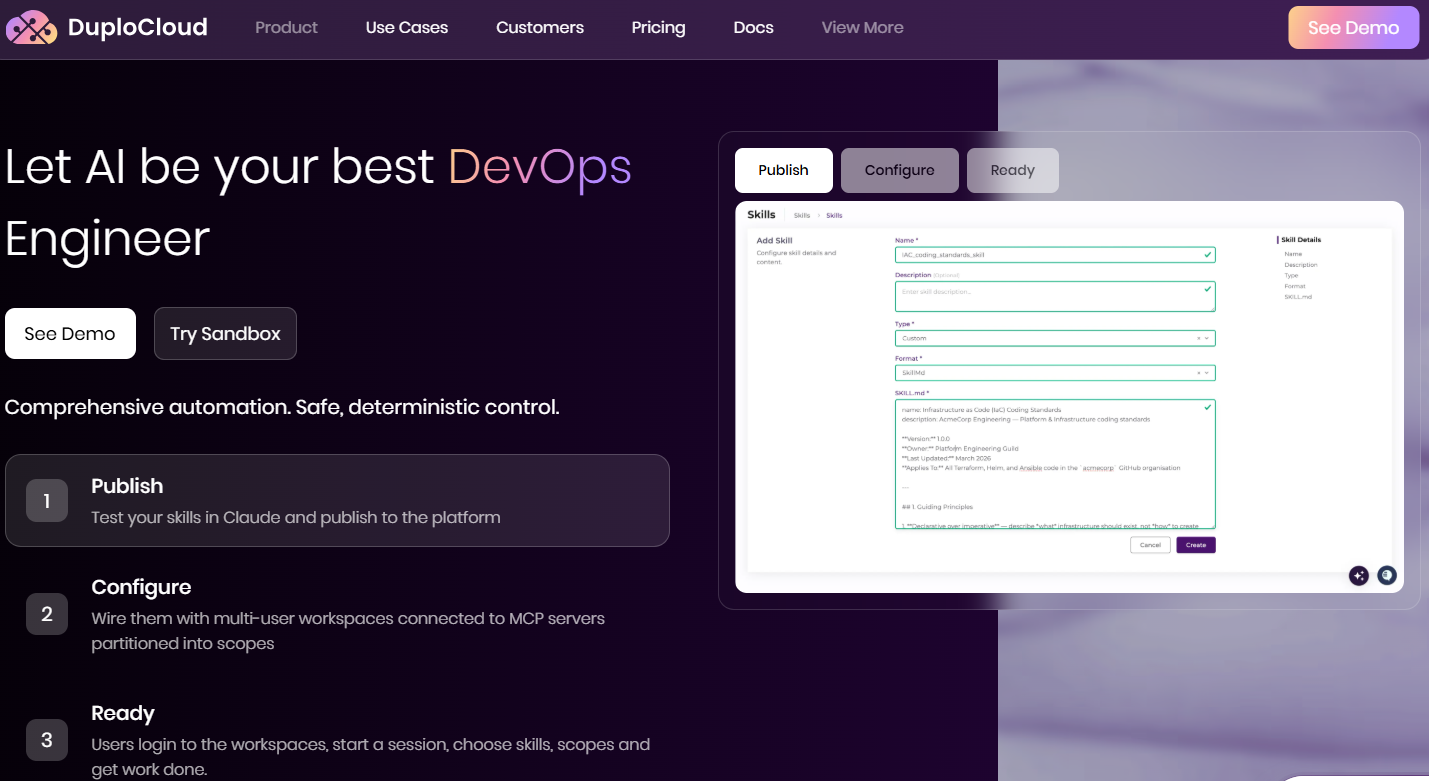Clear the Type field with its x icon
Viewport: 1429px width, 781px height.
coord(1199,338)
